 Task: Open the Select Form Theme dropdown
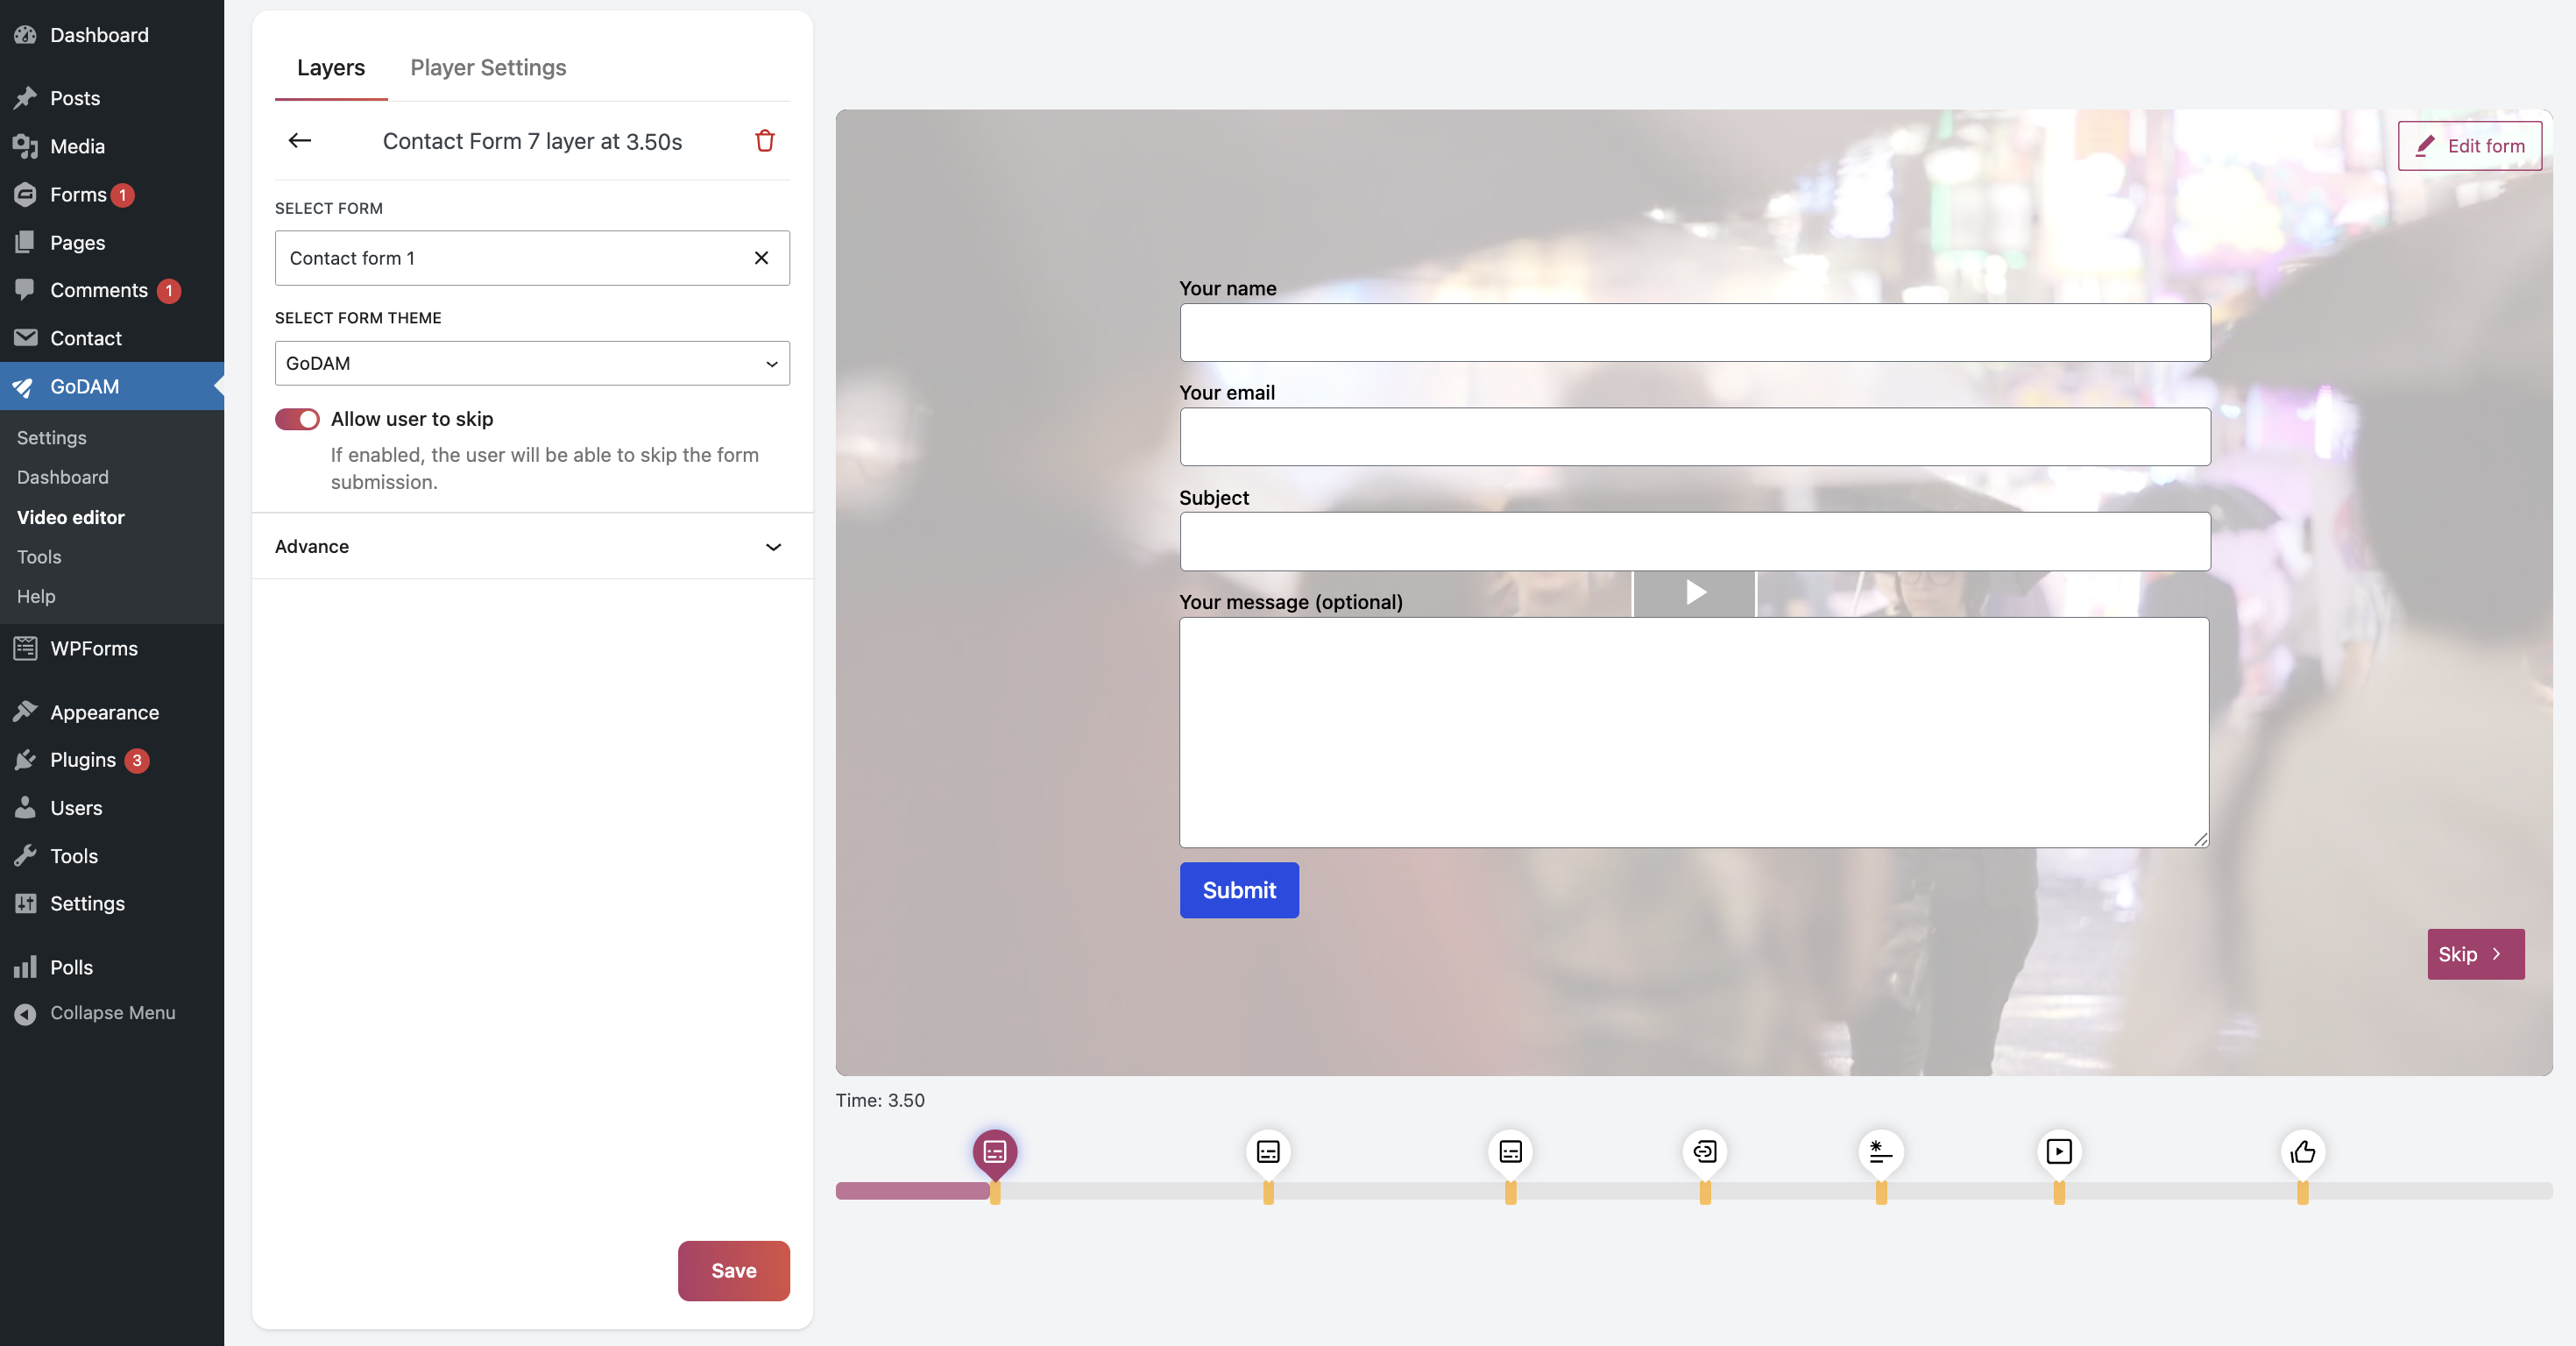pos(532,363)
